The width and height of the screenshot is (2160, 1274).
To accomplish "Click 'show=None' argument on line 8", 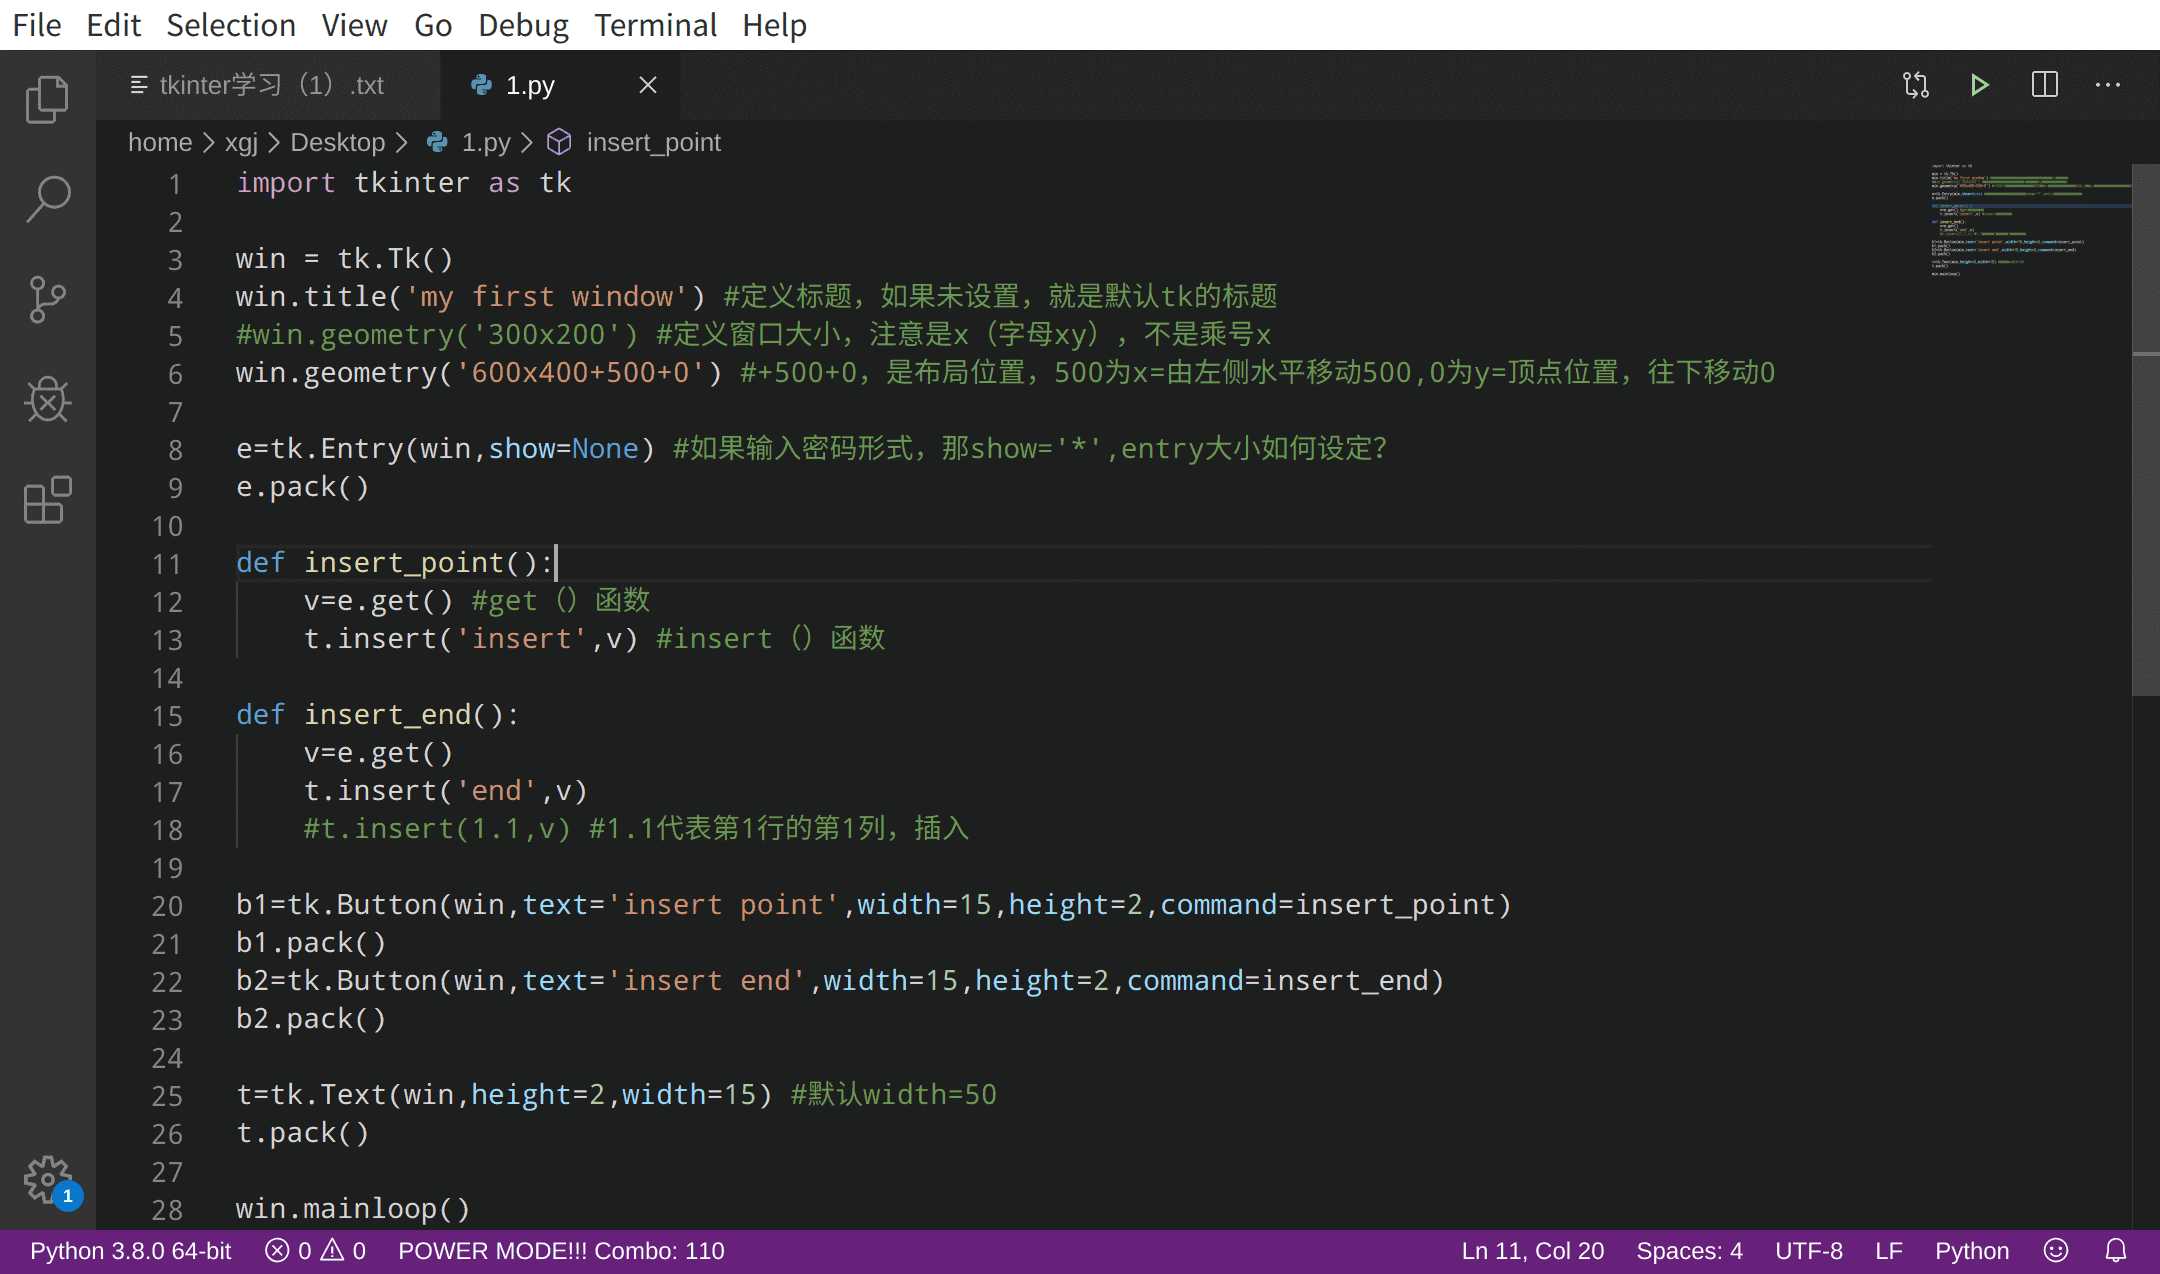I will click(x=563, y=449).
